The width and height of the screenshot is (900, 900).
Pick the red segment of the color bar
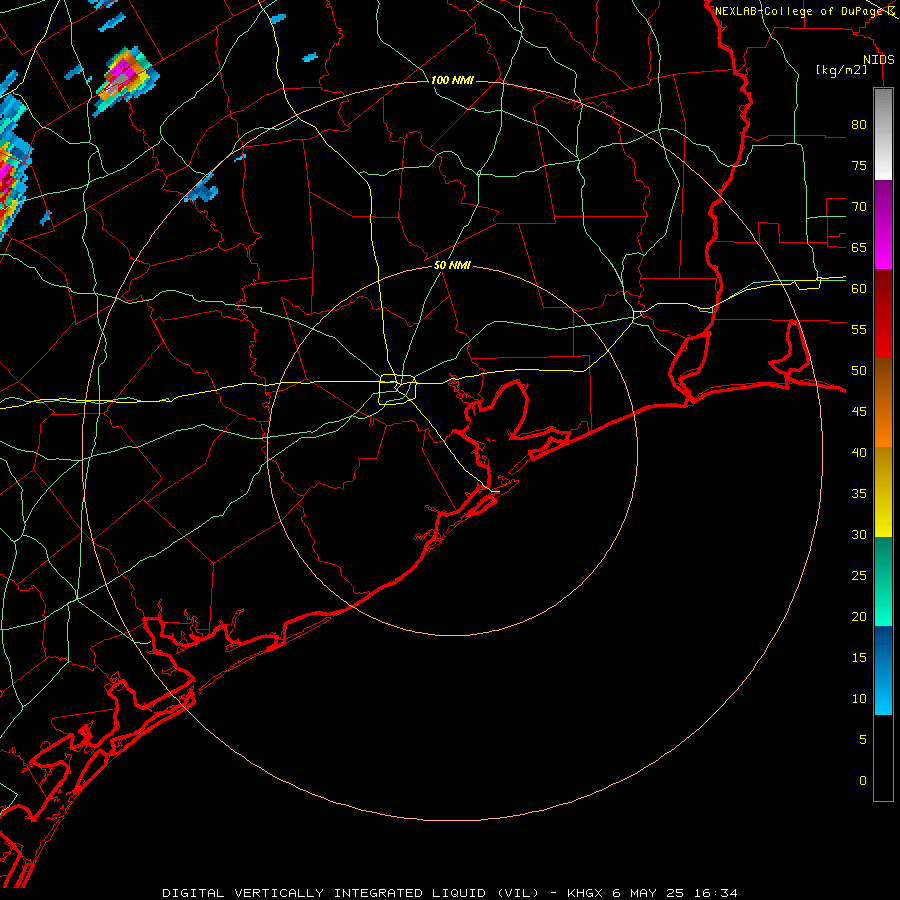(883, 313)
